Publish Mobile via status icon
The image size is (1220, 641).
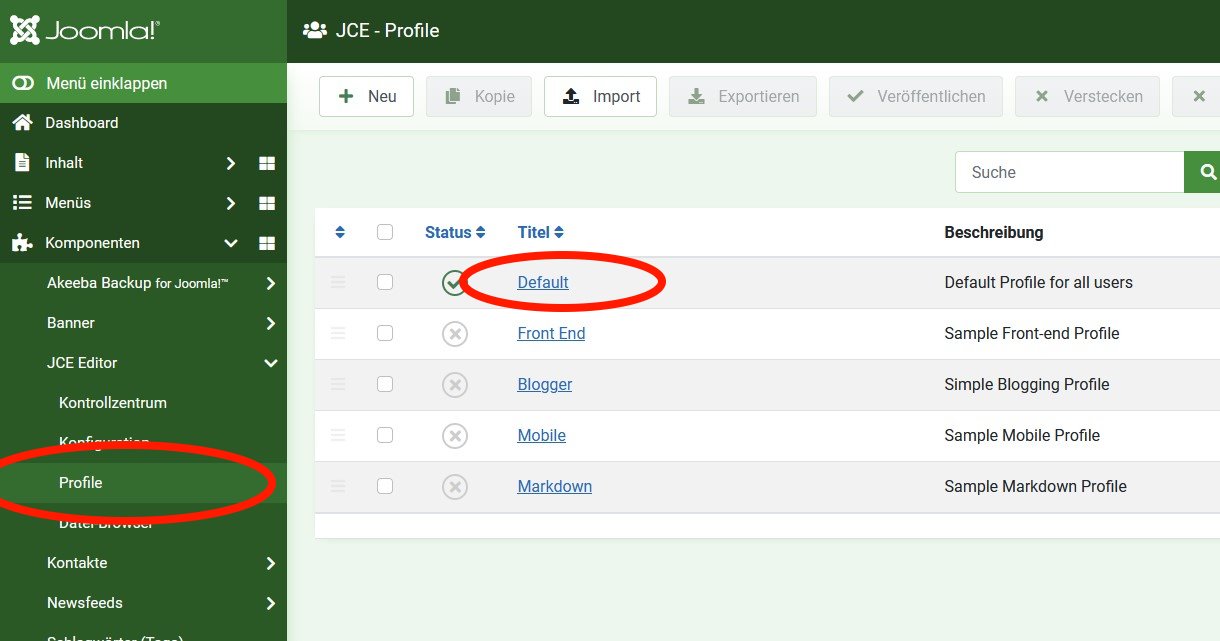455,436
